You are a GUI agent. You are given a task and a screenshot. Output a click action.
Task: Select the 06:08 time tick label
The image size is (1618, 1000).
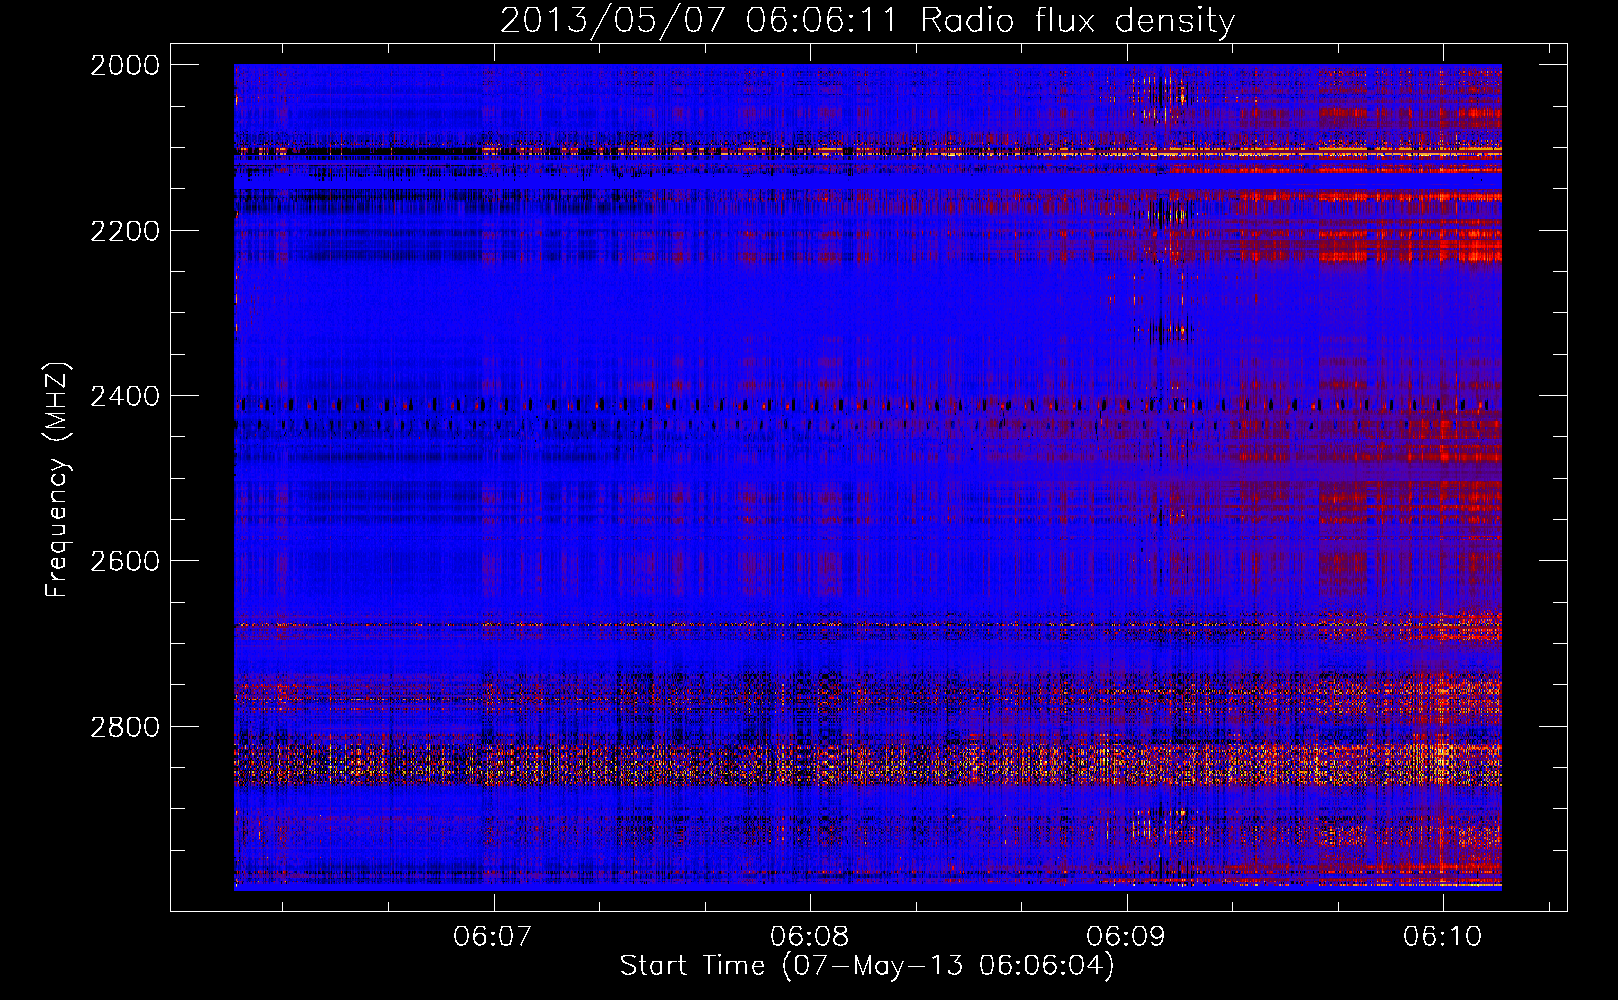click(x=809, y=936)
